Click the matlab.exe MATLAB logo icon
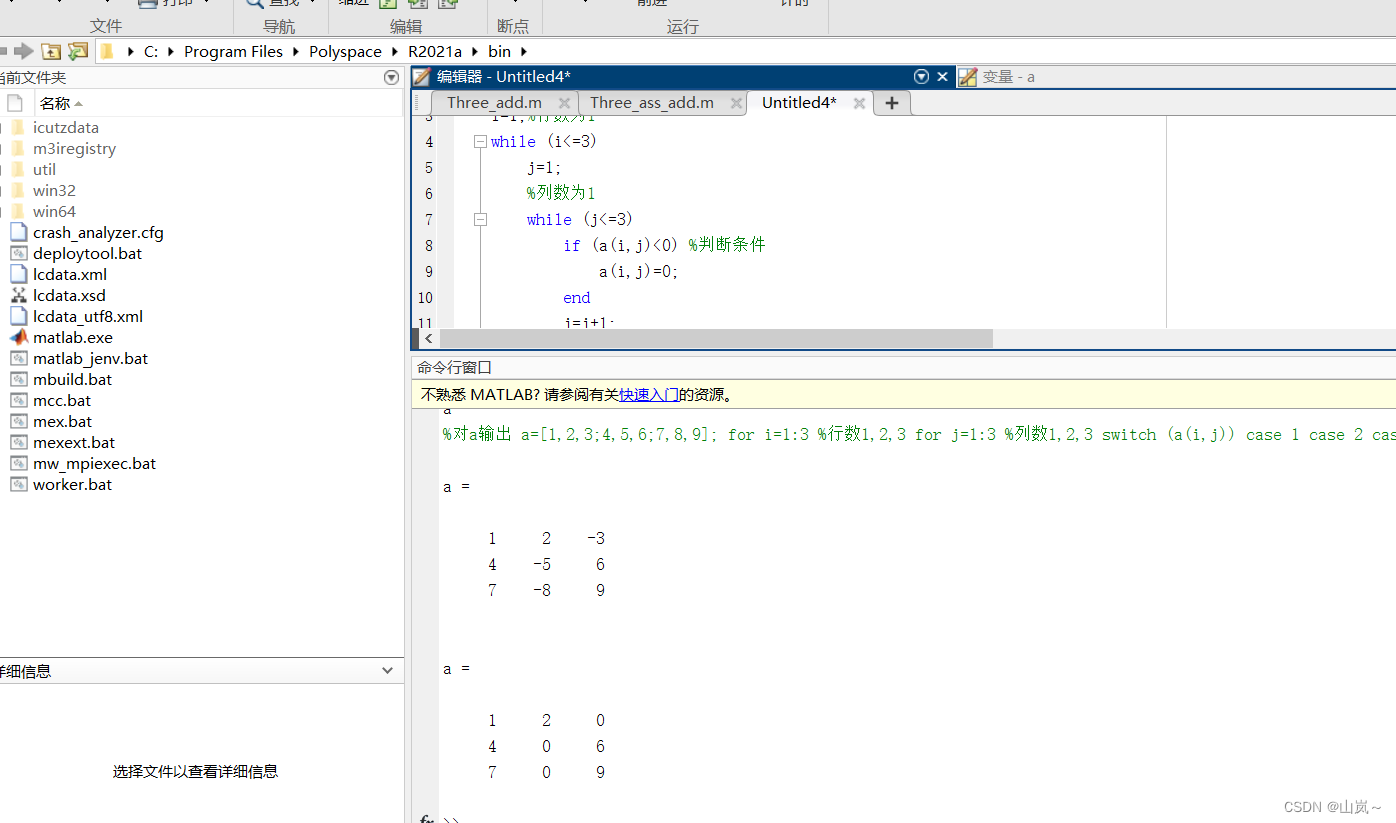The height and width of the screenshot is (823, 1396). pos(17,337)
